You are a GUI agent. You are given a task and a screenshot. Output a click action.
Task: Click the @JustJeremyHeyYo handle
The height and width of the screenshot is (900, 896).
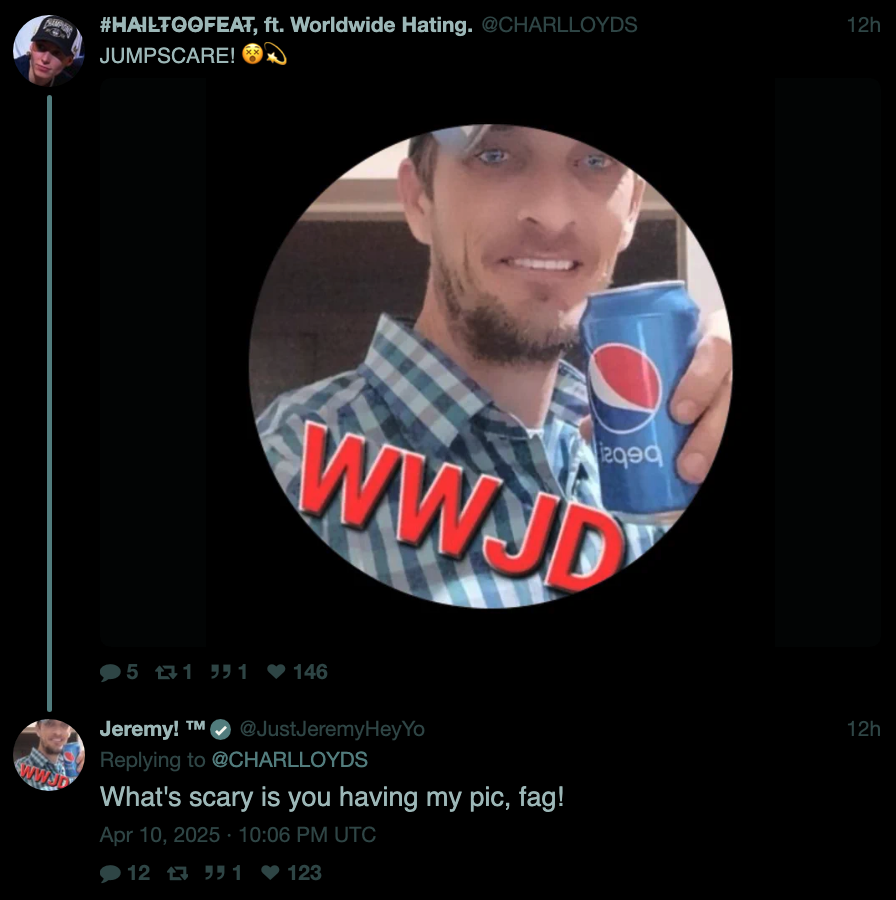click(332, 729)
